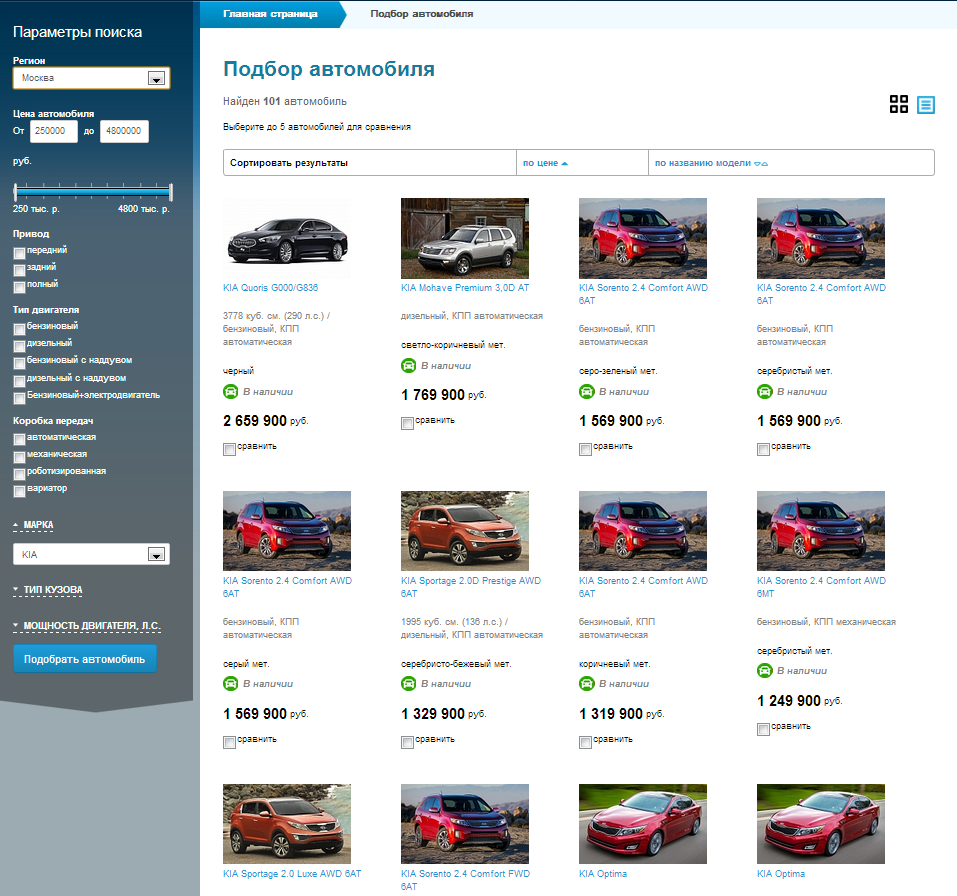Viewport: 957px width, 896px height.
Task: Check автоматическая gearbox
Action: (20, 439)
